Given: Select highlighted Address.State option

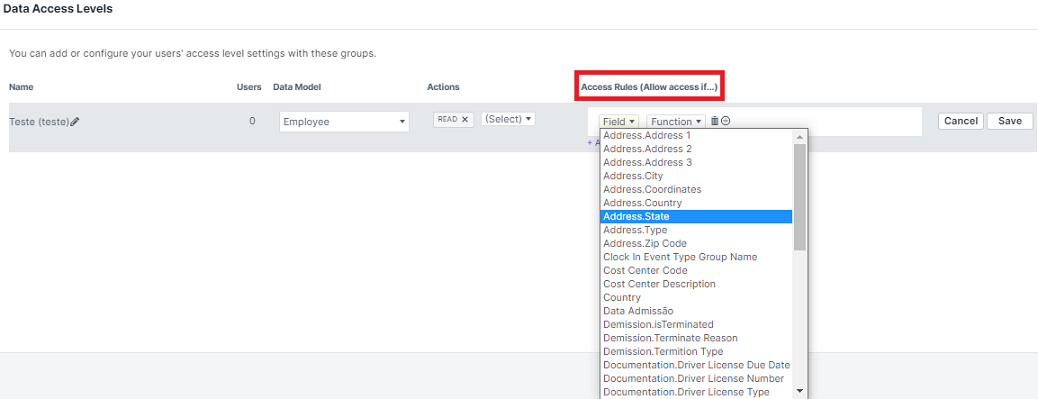Looking at the screenshot, I should coord(696,216).
